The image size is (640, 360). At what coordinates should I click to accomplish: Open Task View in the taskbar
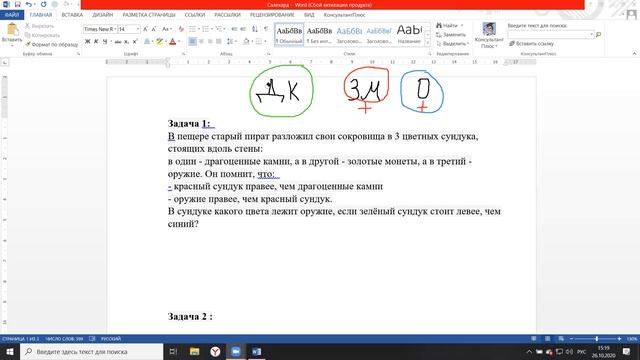pos(173,351)
